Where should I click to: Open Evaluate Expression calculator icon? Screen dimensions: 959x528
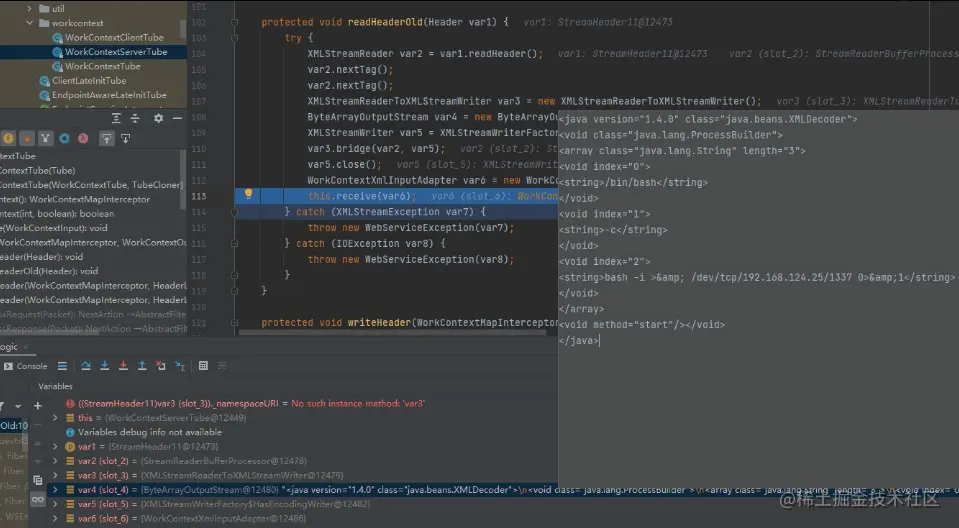[204, 366]
